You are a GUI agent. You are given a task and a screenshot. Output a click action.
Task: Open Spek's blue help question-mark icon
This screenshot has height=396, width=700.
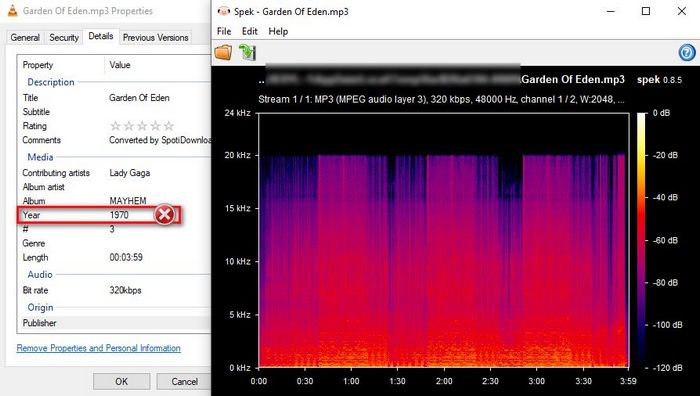(687, 52)
